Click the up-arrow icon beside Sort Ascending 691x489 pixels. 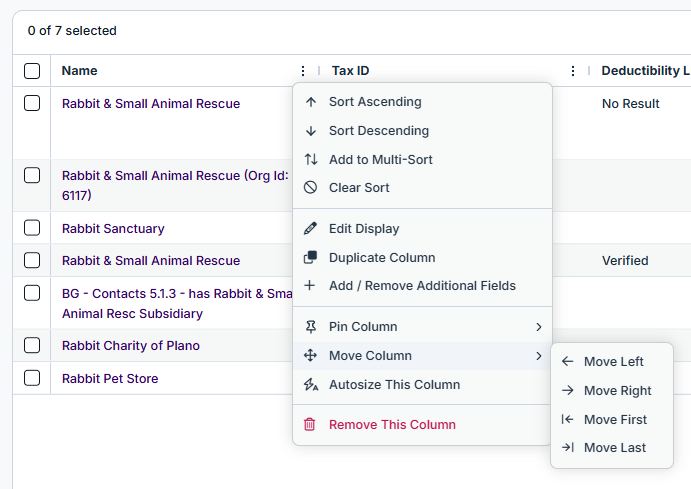[311, 102]
